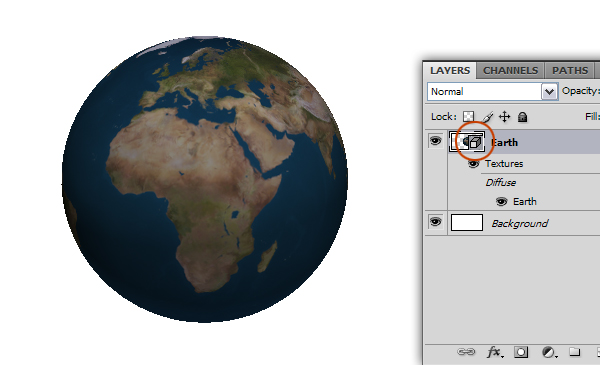This screenshot has height=365, width=600.
Task: Open the blend mode dropdown arrow
Action: [x=549, y=92]
